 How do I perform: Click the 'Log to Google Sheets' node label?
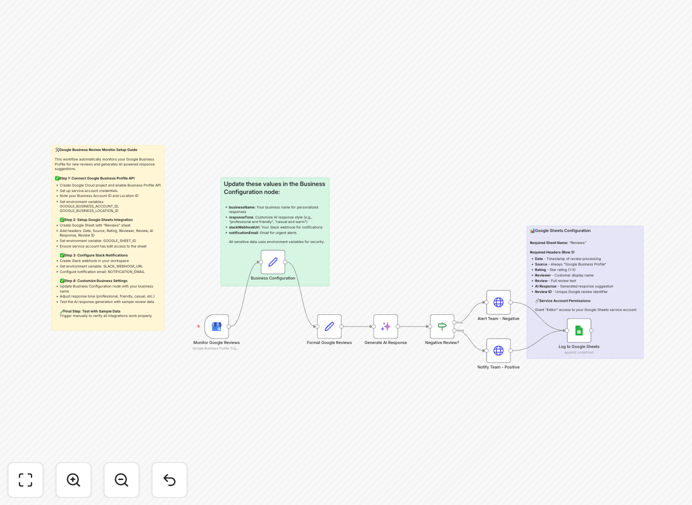click(x=579, y=347)
